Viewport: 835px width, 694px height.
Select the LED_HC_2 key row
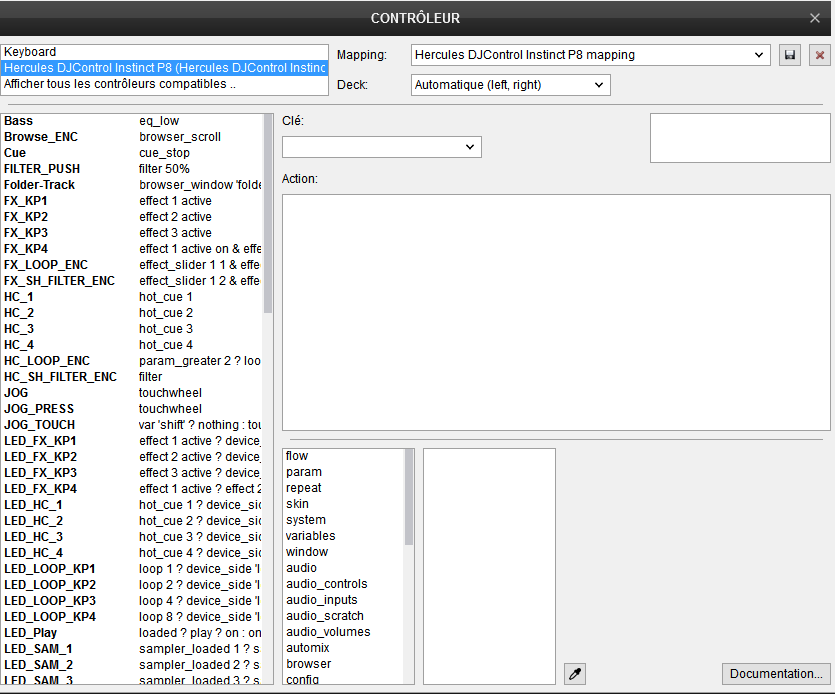[x=133, y=520]
